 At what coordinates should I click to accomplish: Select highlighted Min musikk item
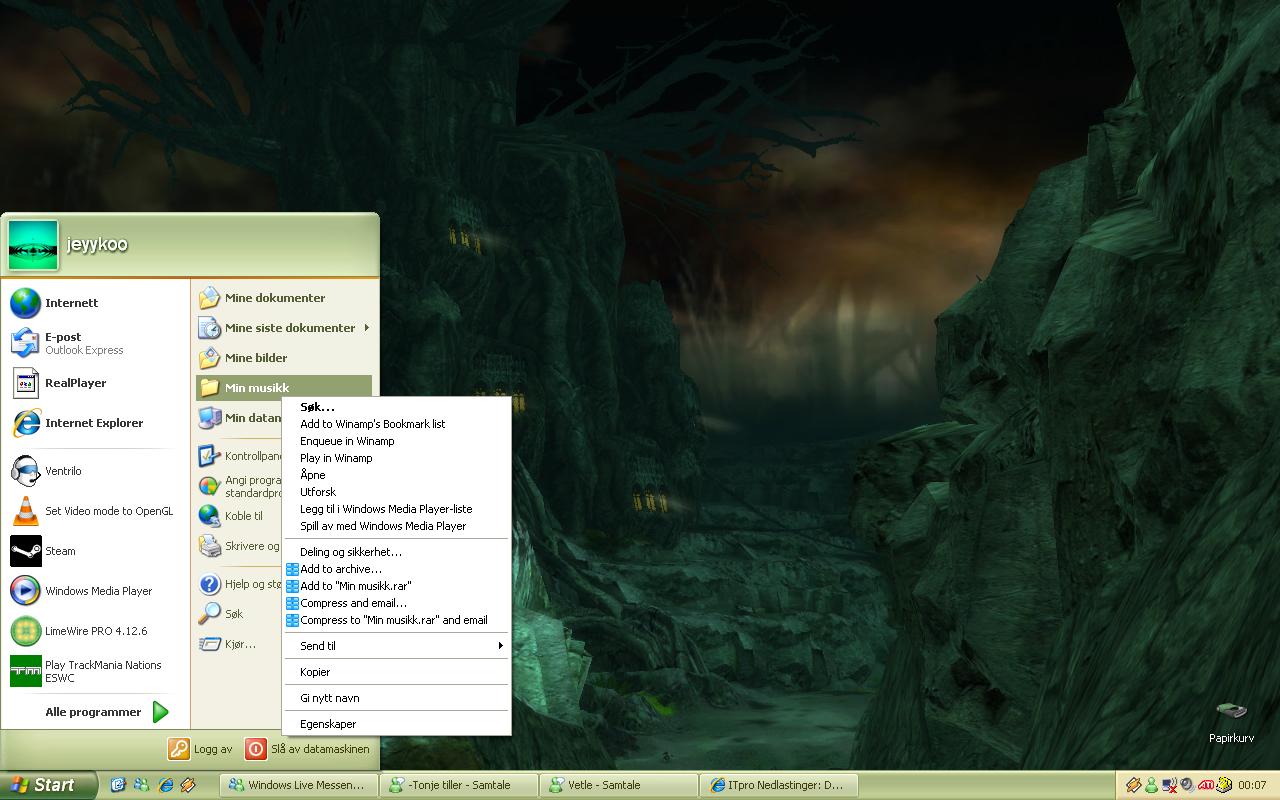pos(284,388)
